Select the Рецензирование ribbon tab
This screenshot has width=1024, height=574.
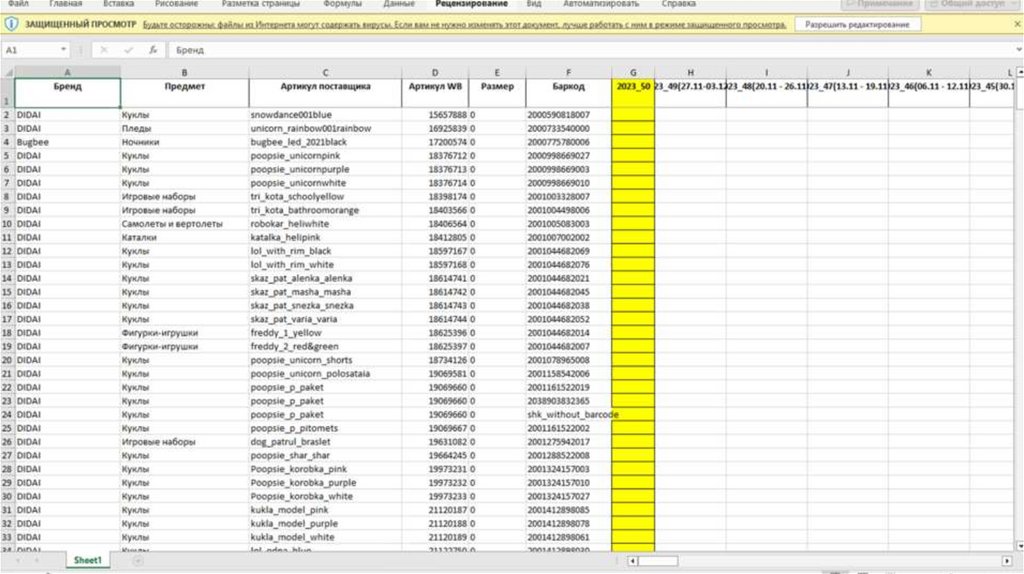click(472, 4)
